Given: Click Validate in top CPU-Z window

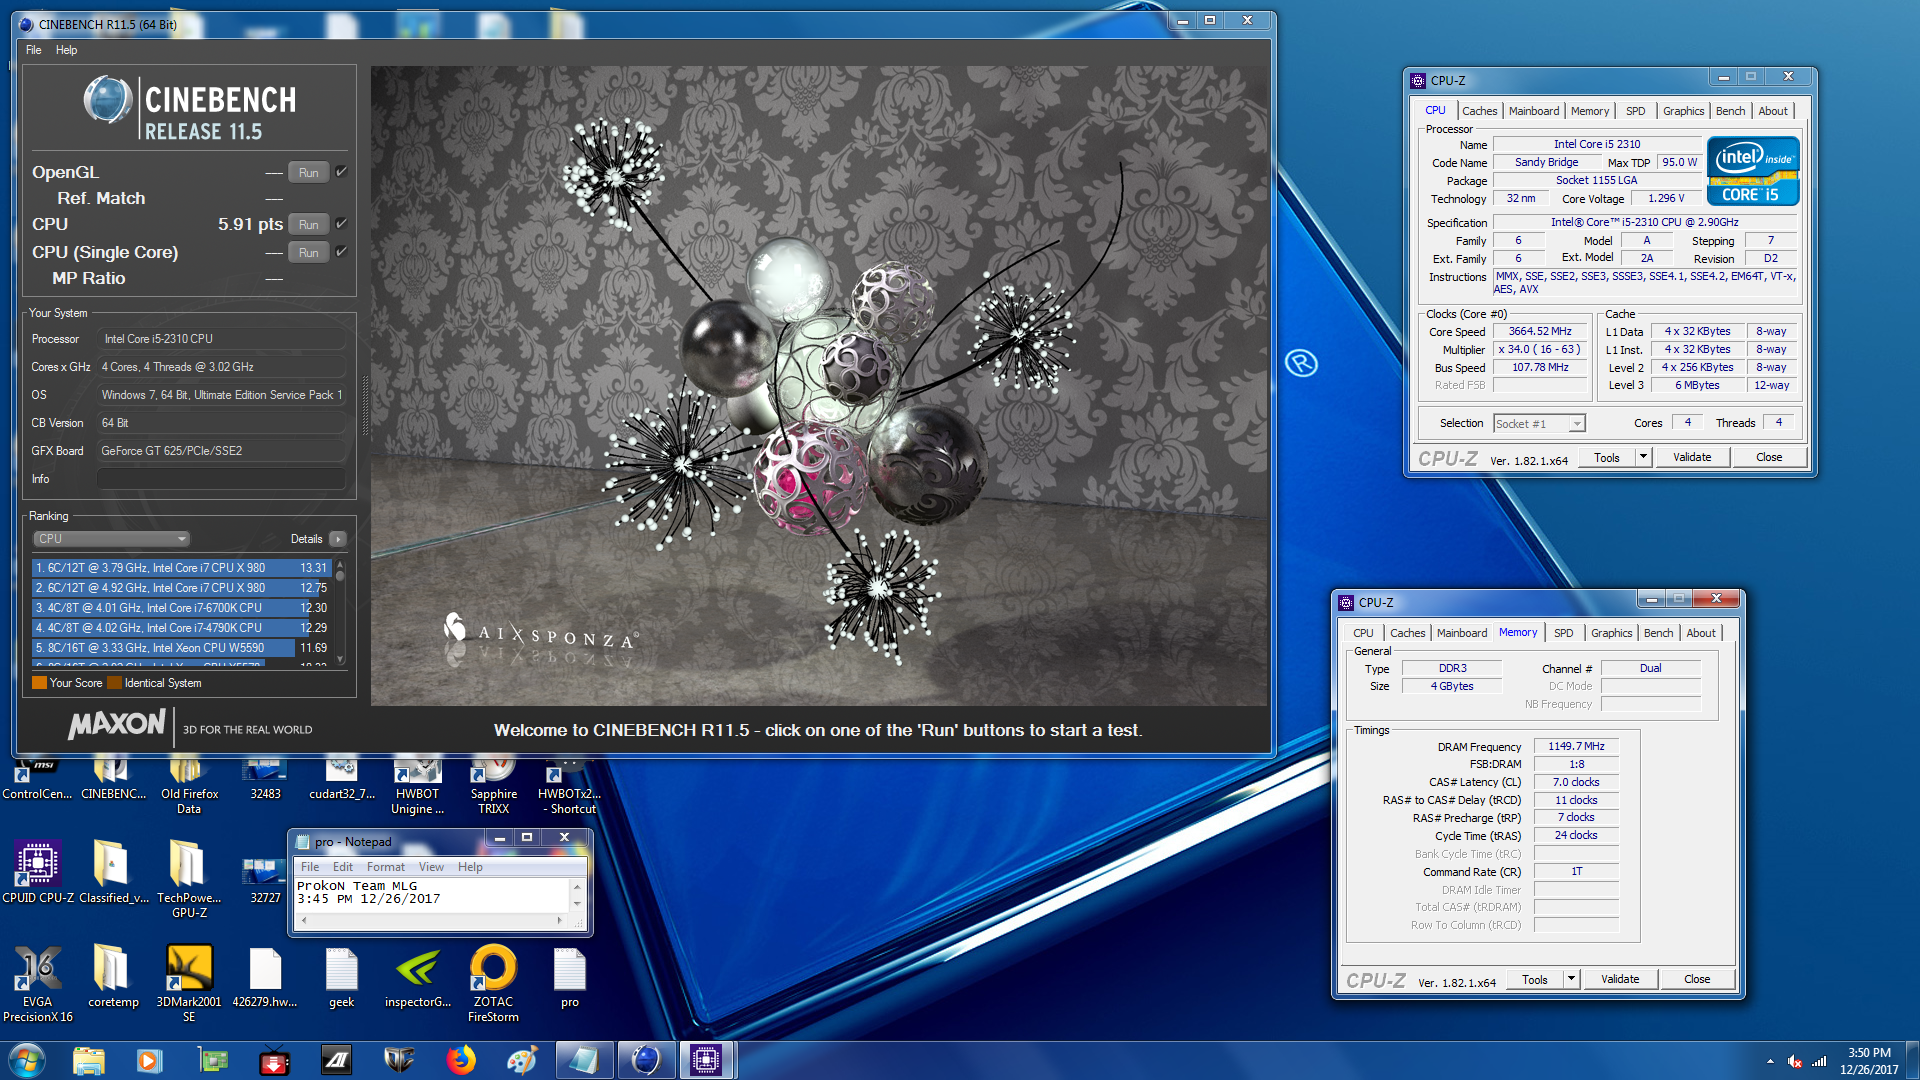Looking at the screenshot, I should point(1692,457).
